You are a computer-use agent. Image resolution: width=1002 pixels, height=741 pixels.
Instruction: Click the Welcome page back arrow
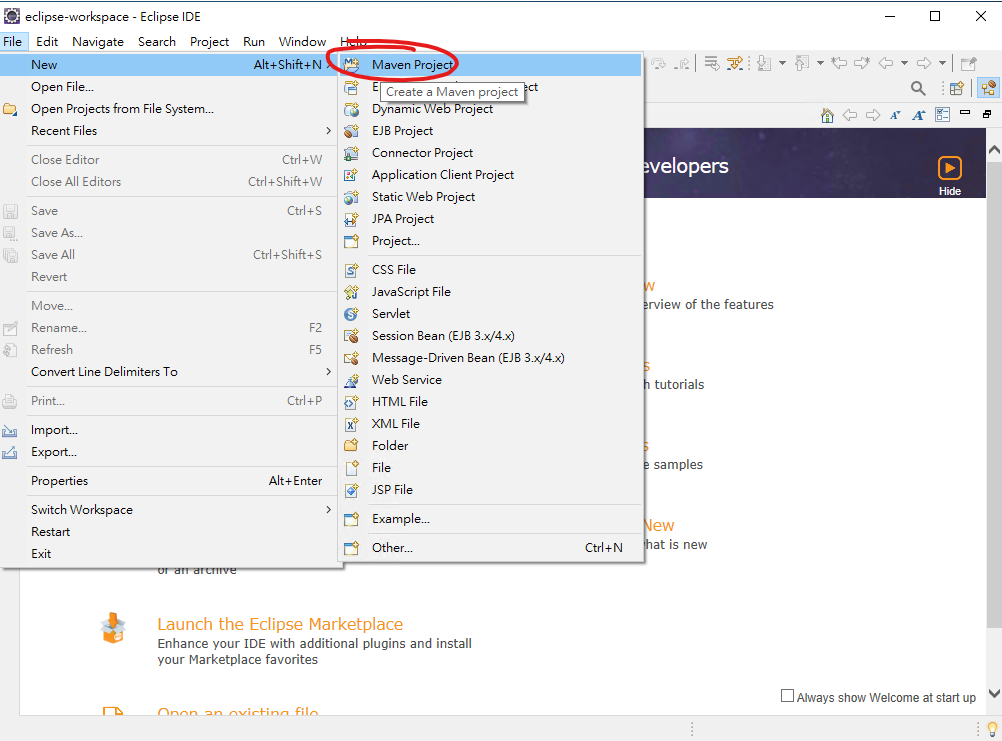click(850, 115)
